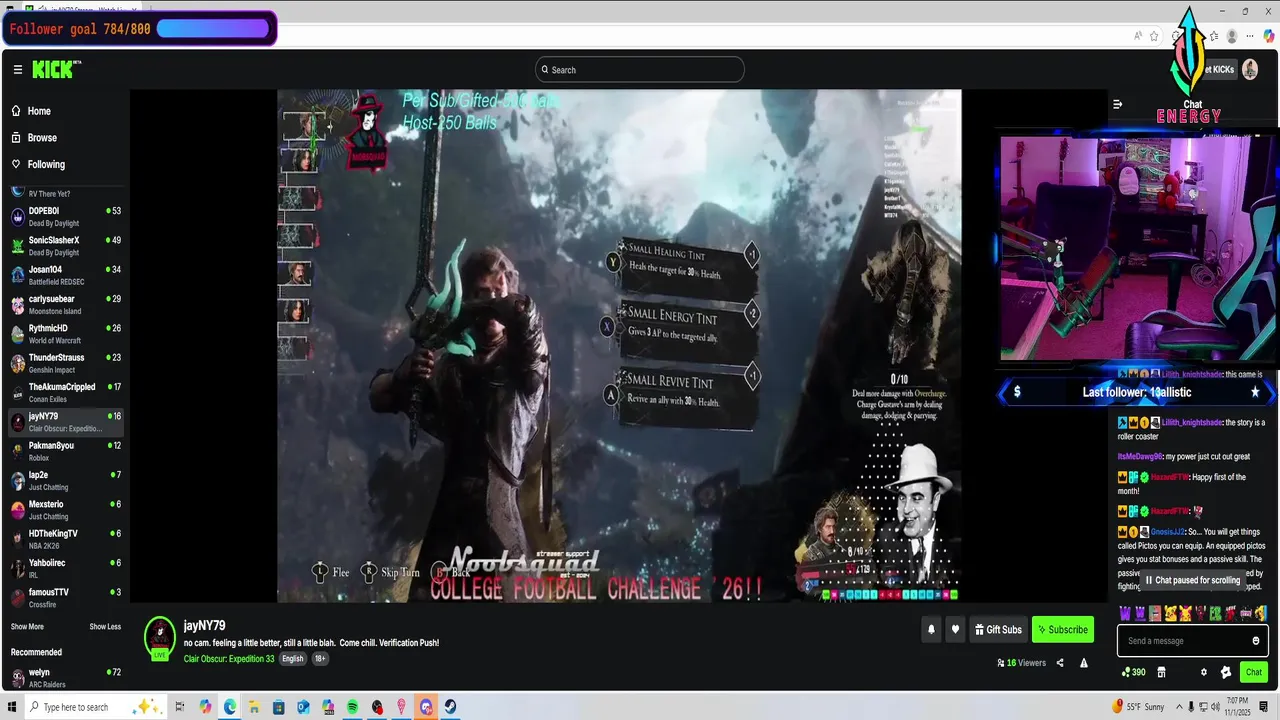1280x720 pixels.
Task: Click the English language tag
Action: tap(293, 659)
